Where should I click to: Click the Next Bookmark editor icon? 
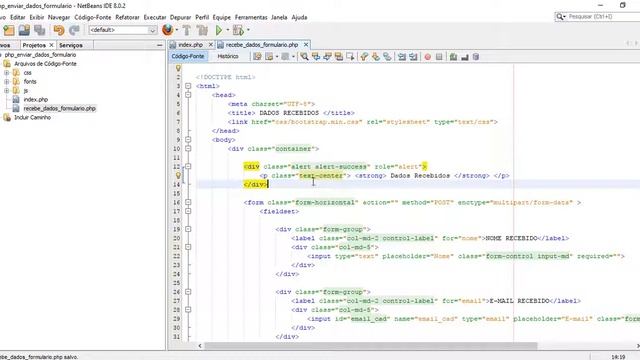(376, 57)
